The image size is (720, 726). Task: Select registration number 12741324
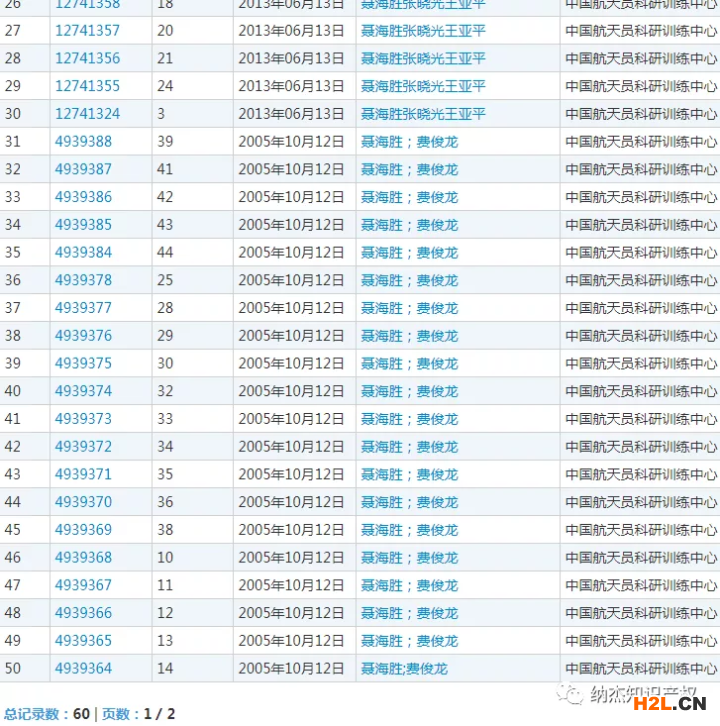click(x=87, y=114)
